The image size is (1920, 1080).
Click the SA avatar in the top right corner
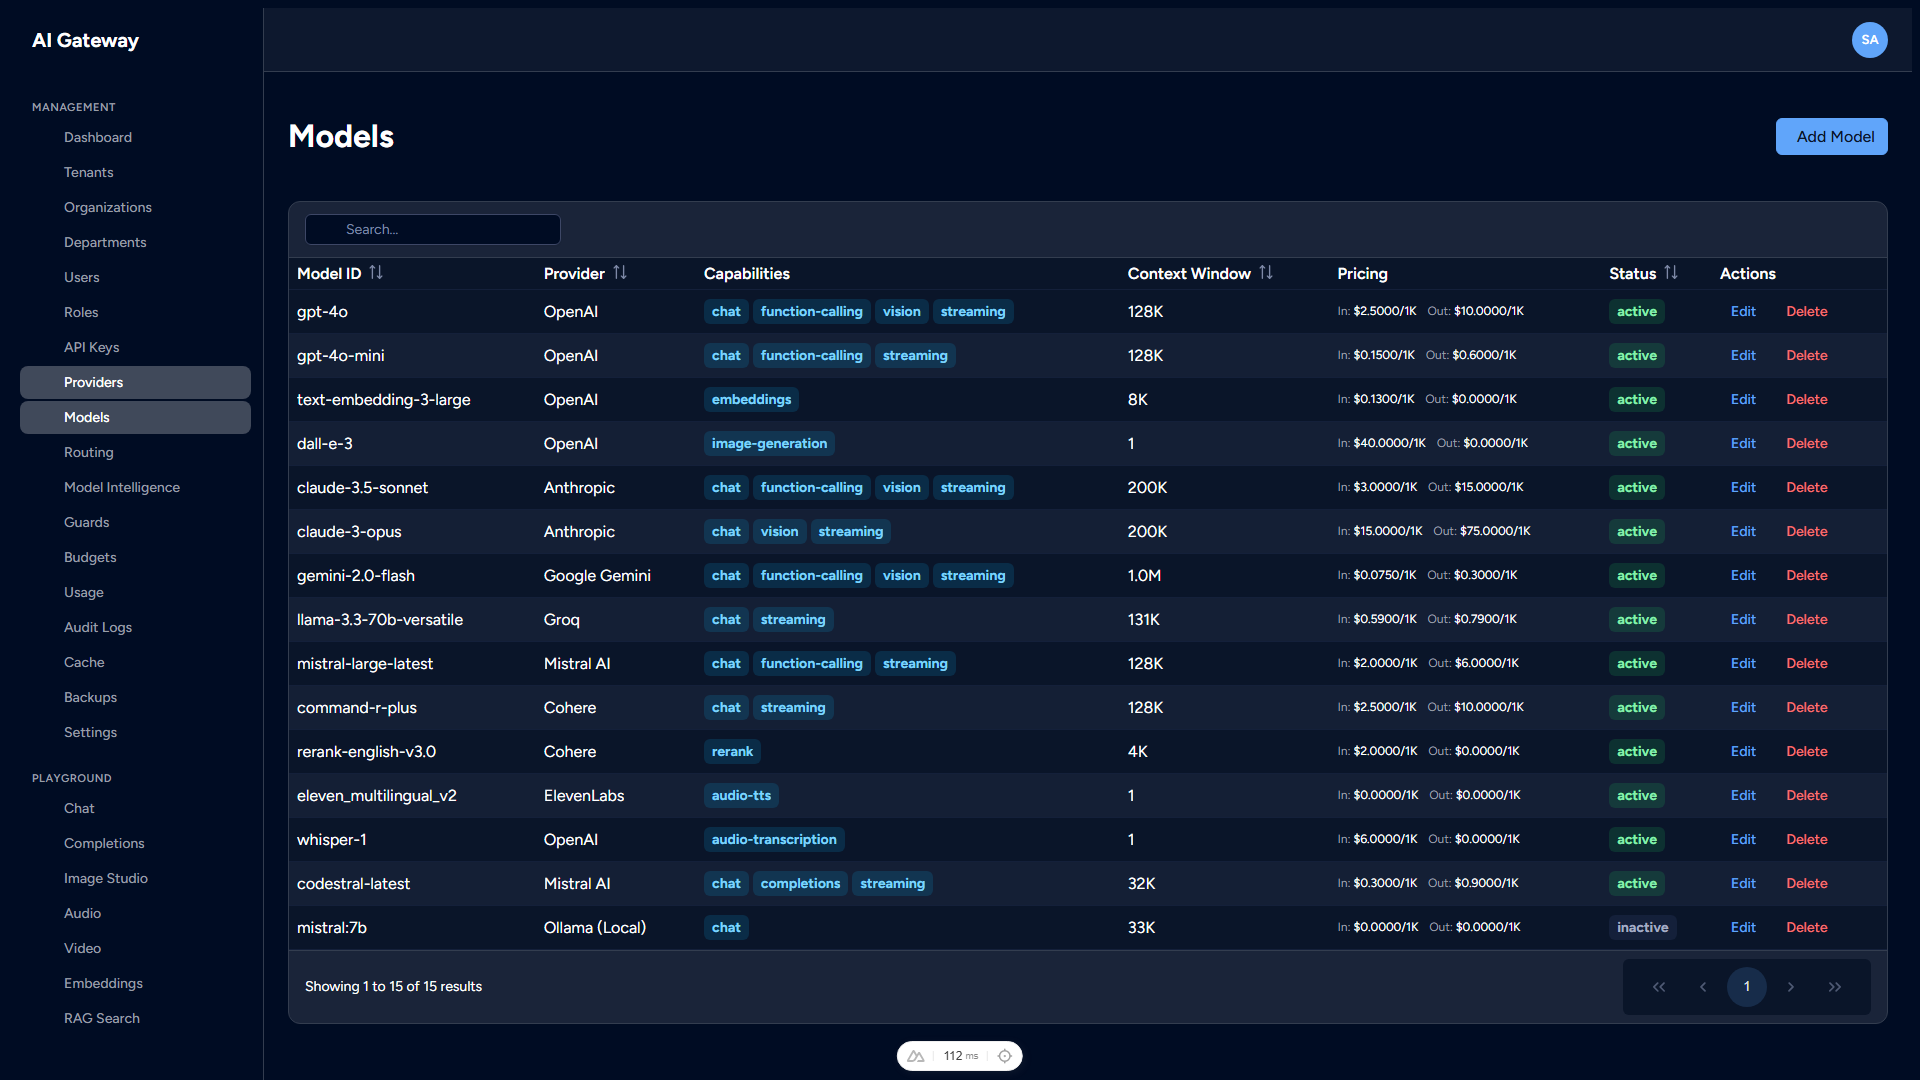pyautogui.click(x=1870, y=40)
